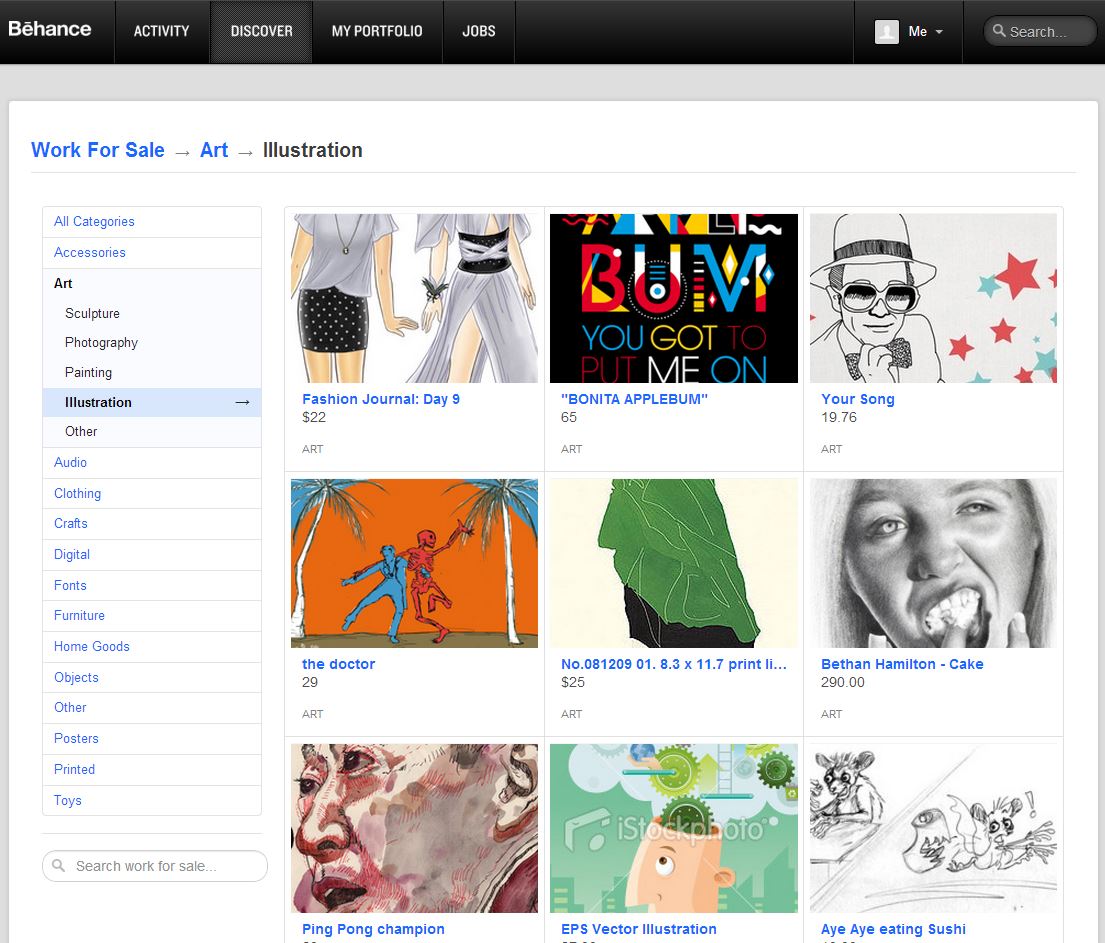Select All Categories in sidebar
This screenshot has width=1105, height=943.
152,221
